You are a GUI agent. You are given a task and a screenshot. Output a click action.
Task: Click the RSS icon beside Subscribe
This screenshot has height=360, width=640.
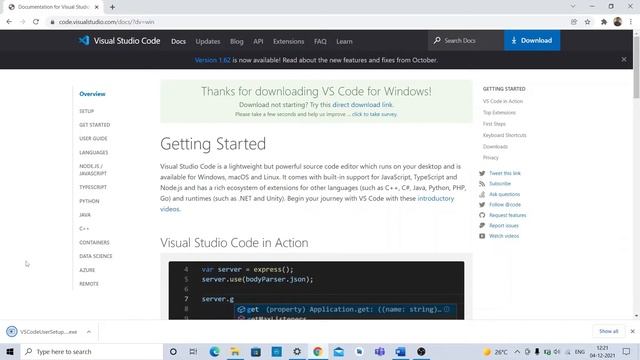(482, 184)
